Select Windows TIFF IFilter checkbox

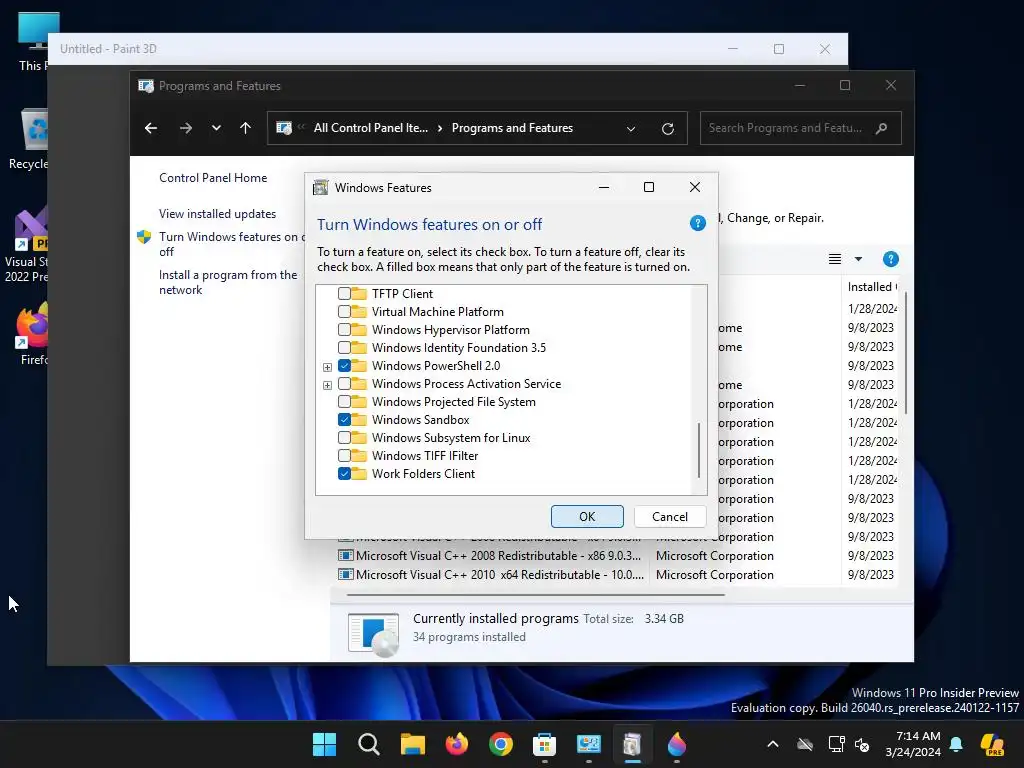pos(344,456)
